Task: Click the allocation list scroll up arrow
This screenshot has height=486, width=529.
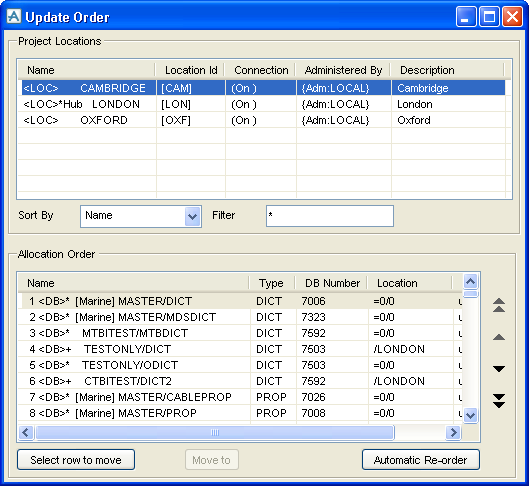Action: [470, 281]
